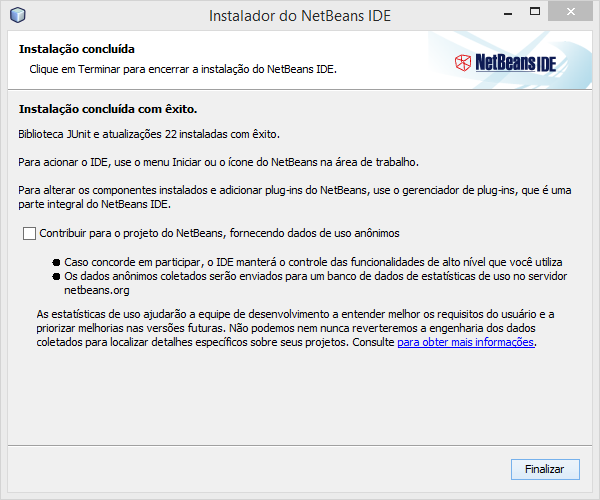The image size is (600, 500).
Task: Click 'As estatísticas de uso ajudarão' paragraph
Action: [x=295, y=328]
